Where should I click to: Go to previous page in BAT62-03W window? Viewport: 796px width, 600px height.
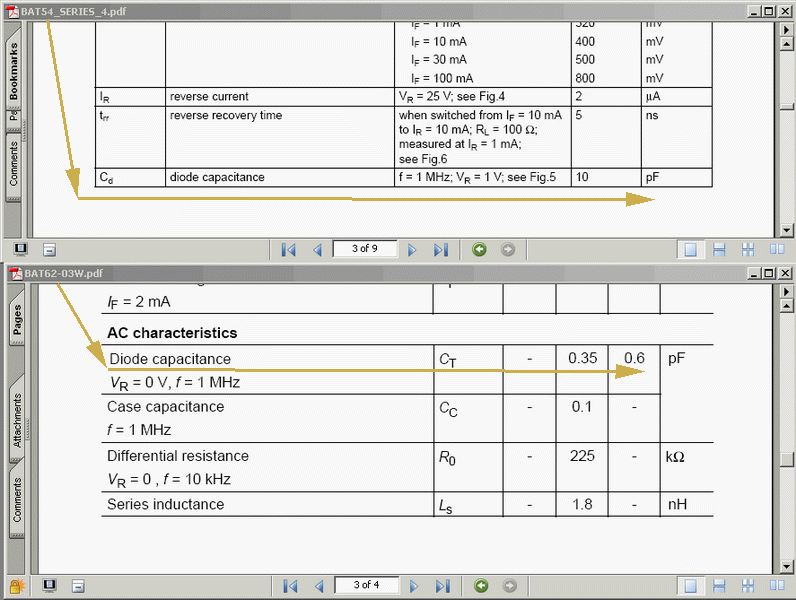pyautogui.click(x=319, y=586)
